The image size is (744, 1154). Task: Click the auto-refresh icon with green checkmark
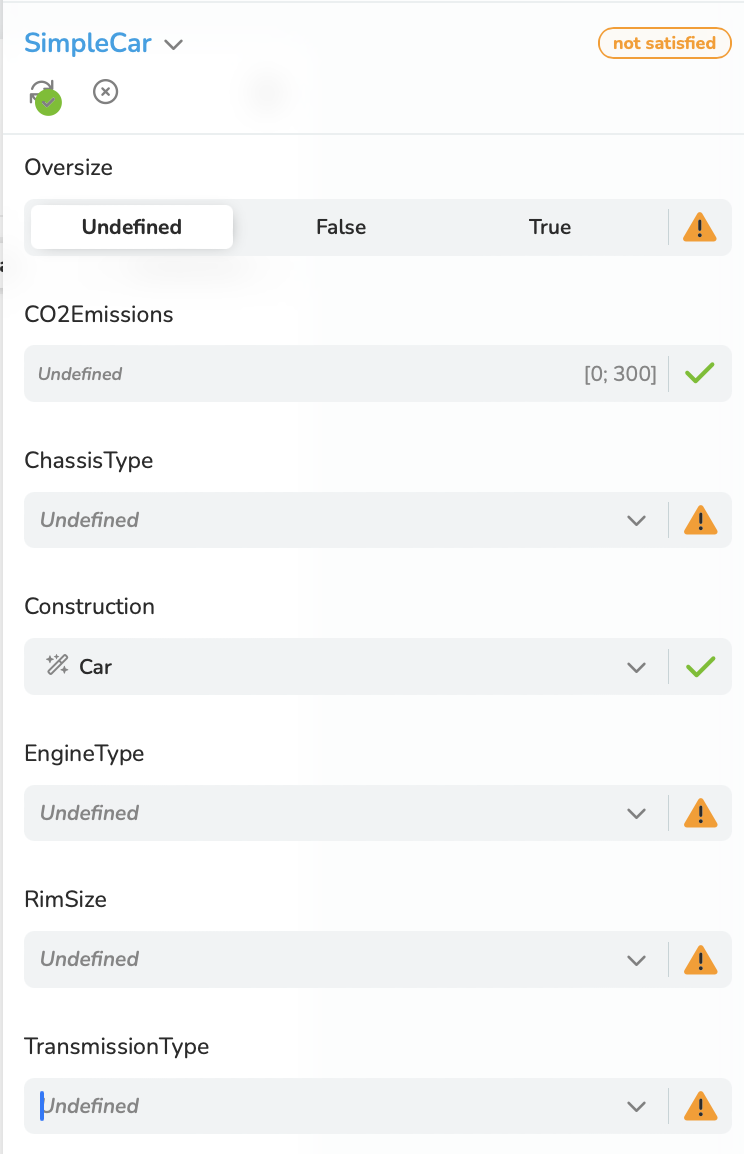click(44, 96)
